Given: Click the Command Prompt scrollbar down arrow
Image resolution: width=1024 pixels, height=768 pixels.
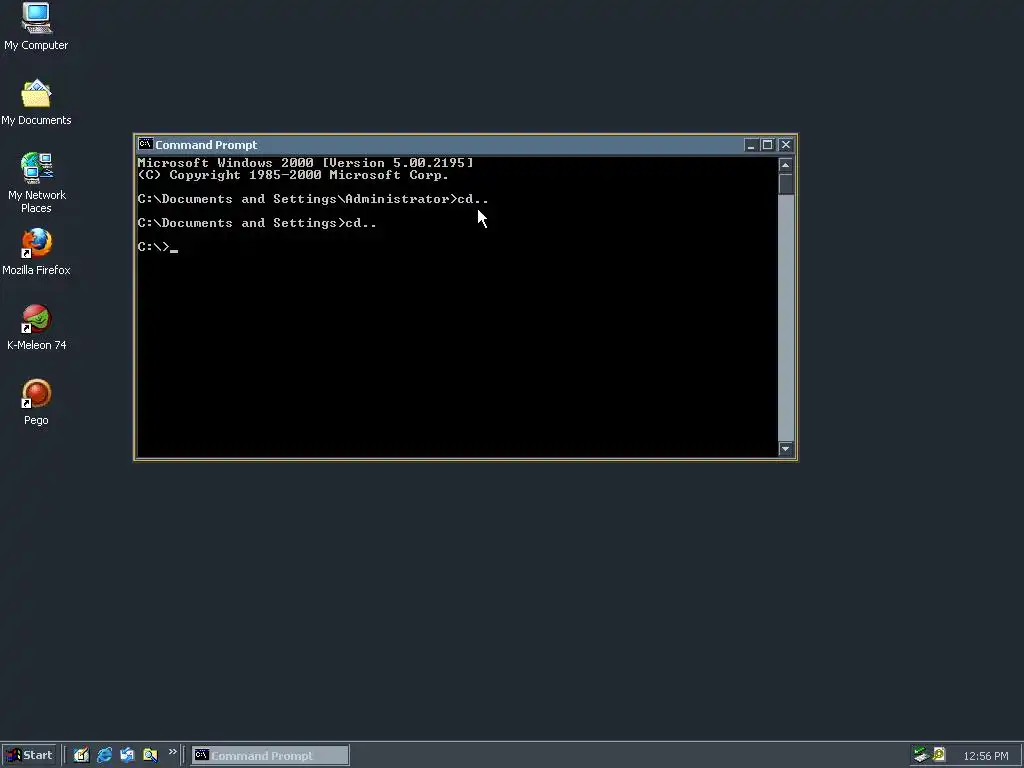Looking at the screenshot, I should coord(786,449).
